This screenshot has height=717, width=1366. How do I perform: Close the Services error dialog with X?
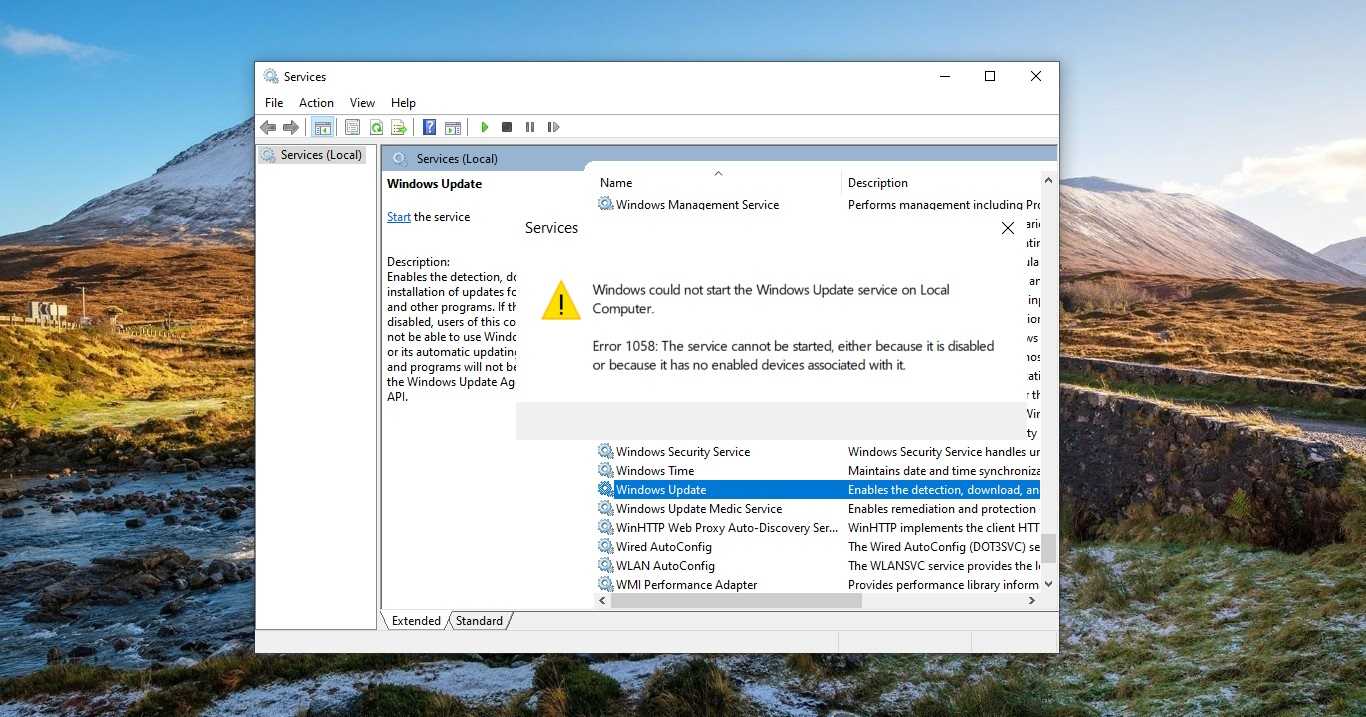pyautogui.click(x=1007, y=228)
